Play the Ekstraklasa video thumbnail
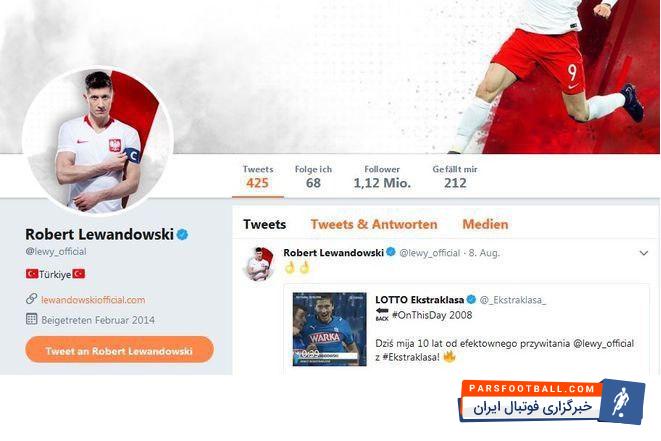 pos(330,329)
